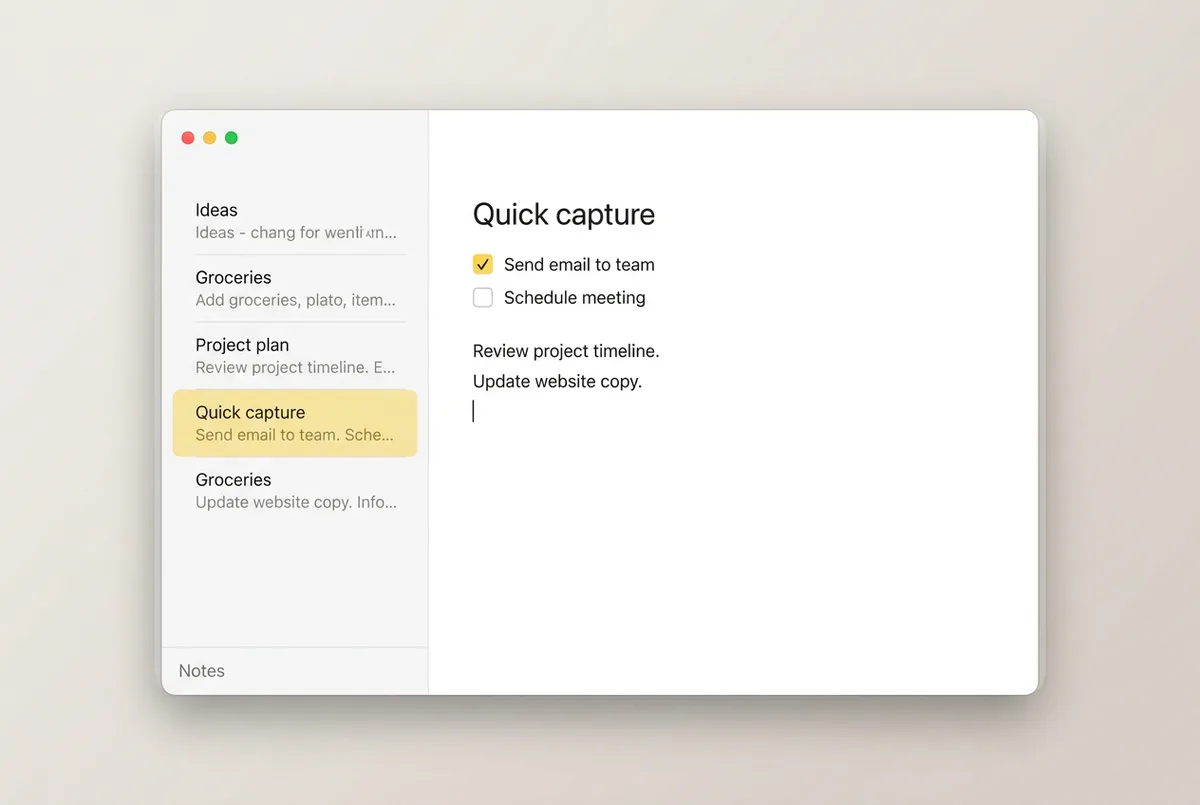Click the Review project timeline line in the note
The height and width of the screenshot is (805, 1200).
click(566, 351)
